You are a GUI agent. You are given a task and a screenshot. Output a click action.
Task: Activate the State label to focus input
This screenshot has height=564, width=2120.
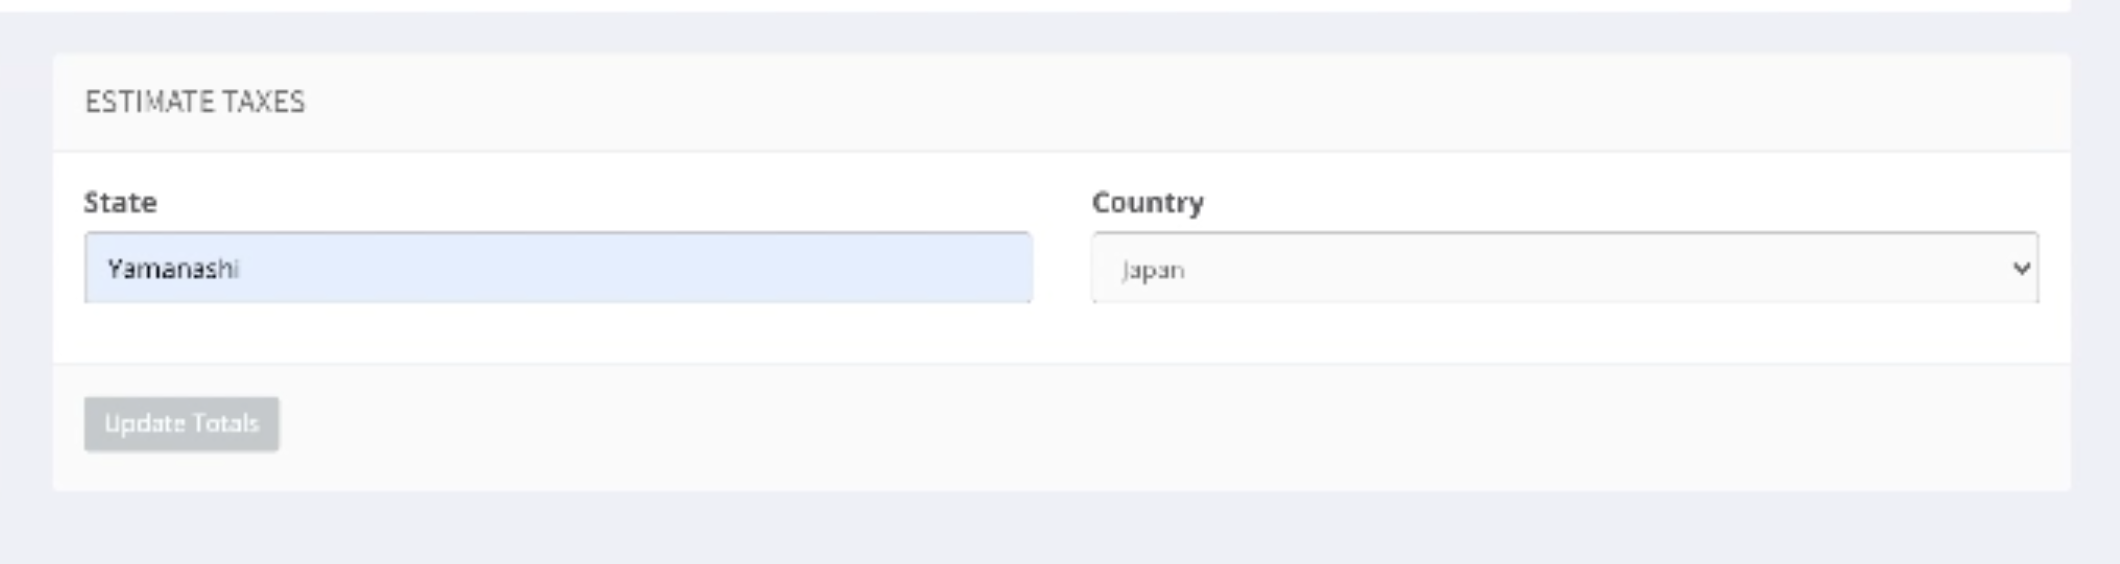click(x=120, y=202)
